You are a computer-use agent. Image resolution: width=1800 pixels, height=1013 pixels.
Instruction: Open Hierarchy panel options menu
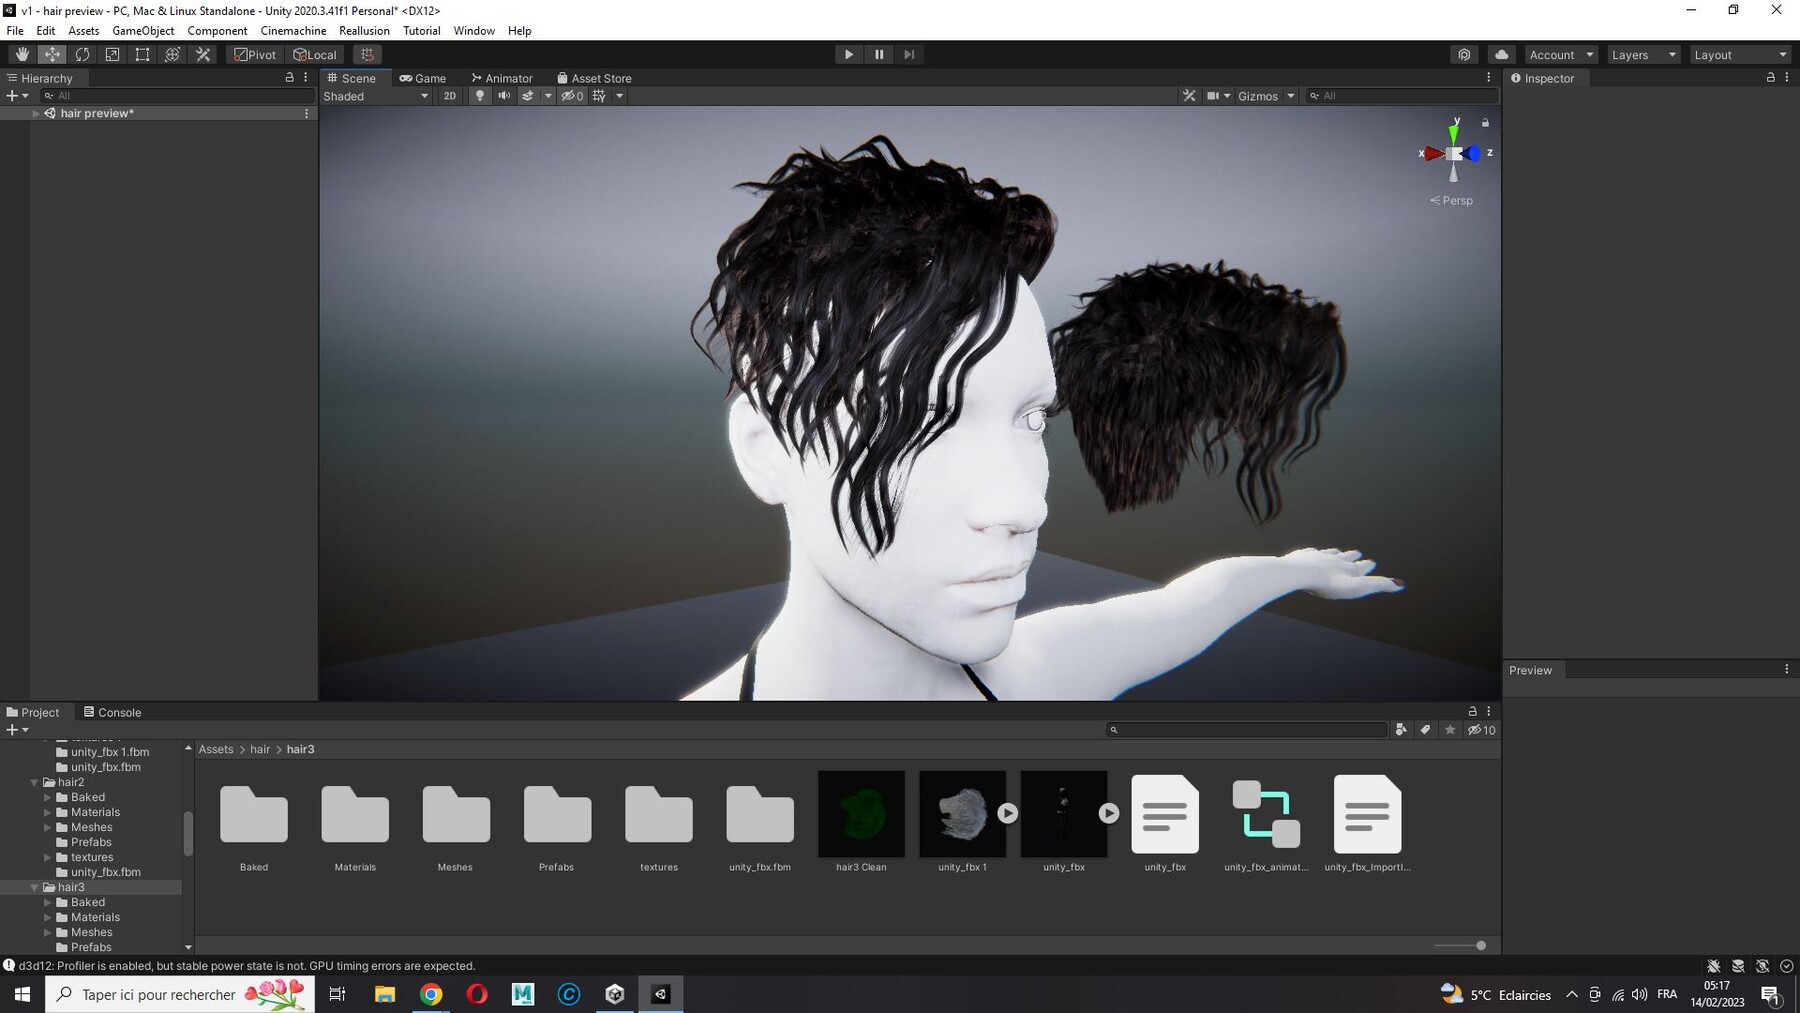(x=306, y=77)
